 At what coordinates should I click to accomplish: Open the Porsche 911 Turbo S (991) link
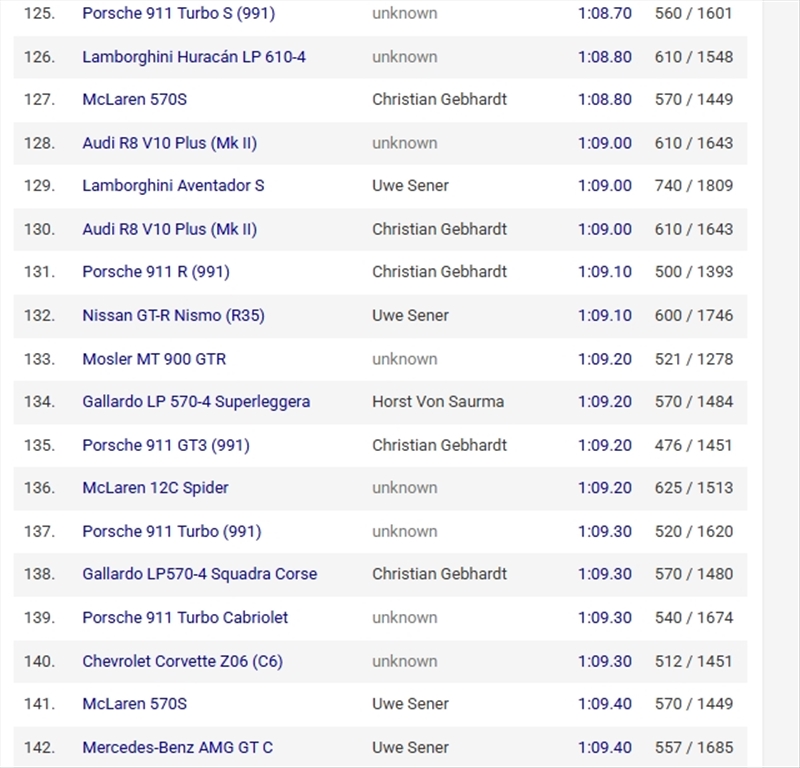pyautogui.click(x=178, y=14)
